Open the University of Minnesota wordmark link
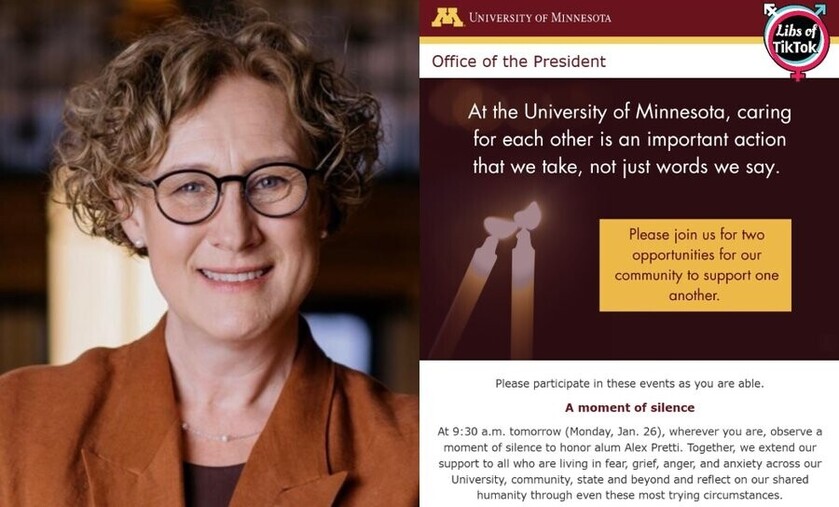 tap(539, 17)
